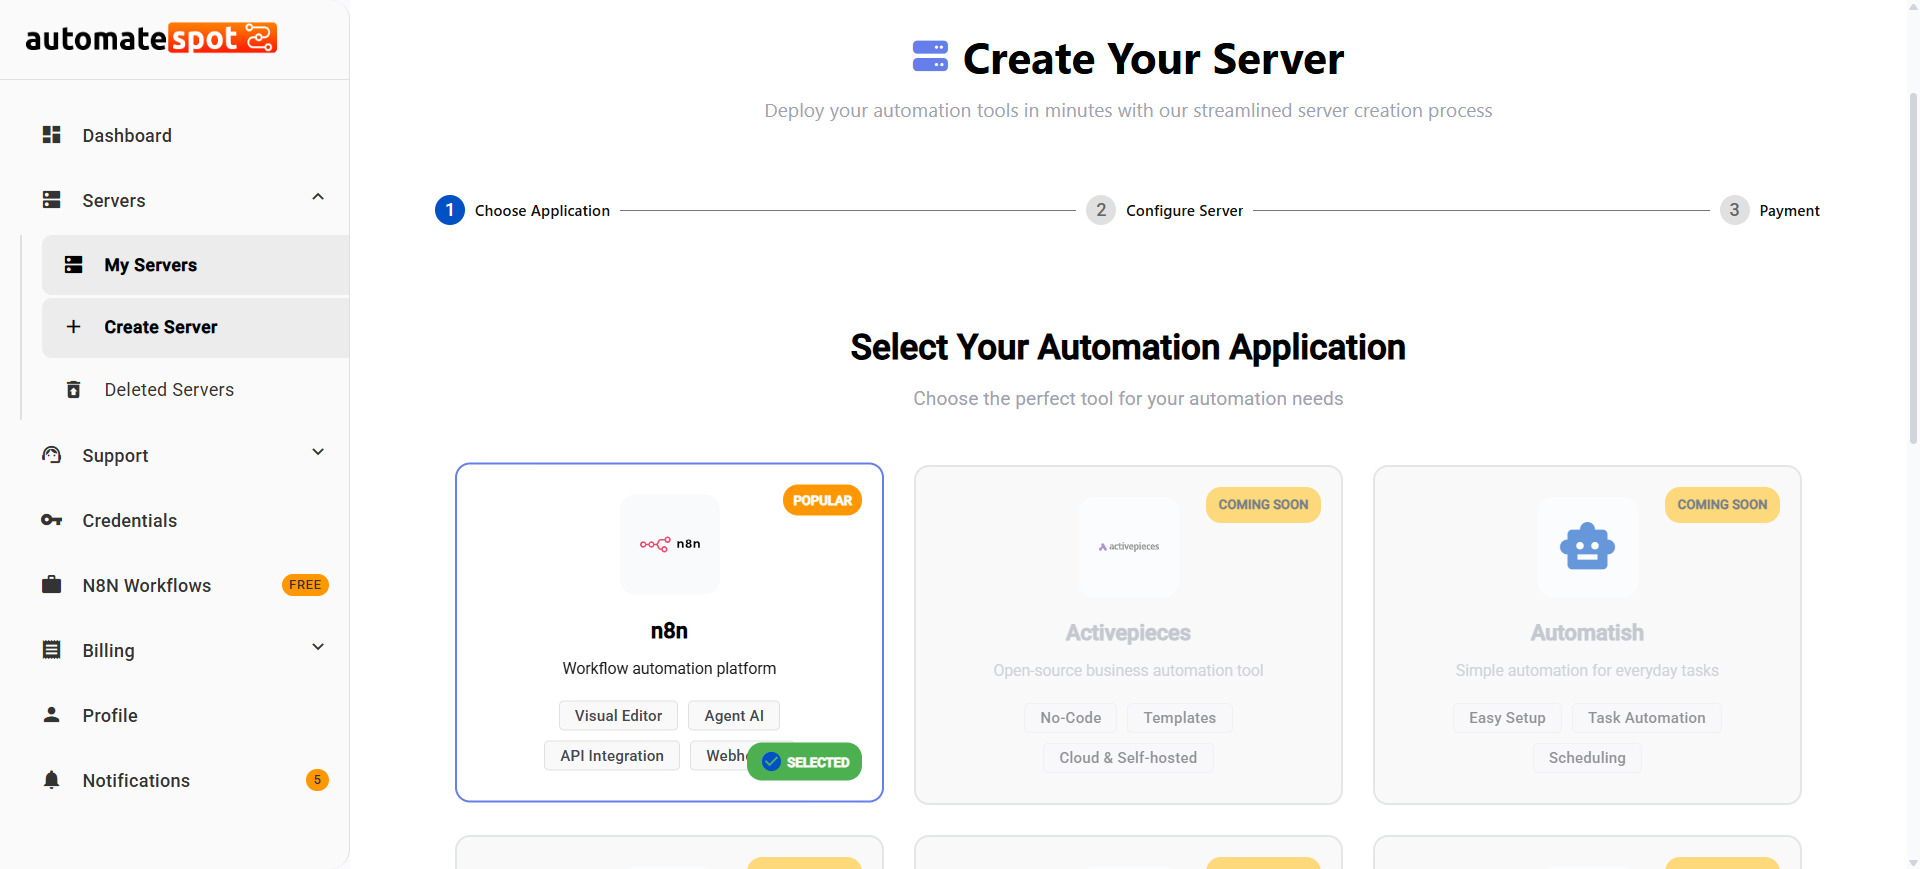Click the Easy Setup tag
The image size is (1920, 869).
(1507, 718)
